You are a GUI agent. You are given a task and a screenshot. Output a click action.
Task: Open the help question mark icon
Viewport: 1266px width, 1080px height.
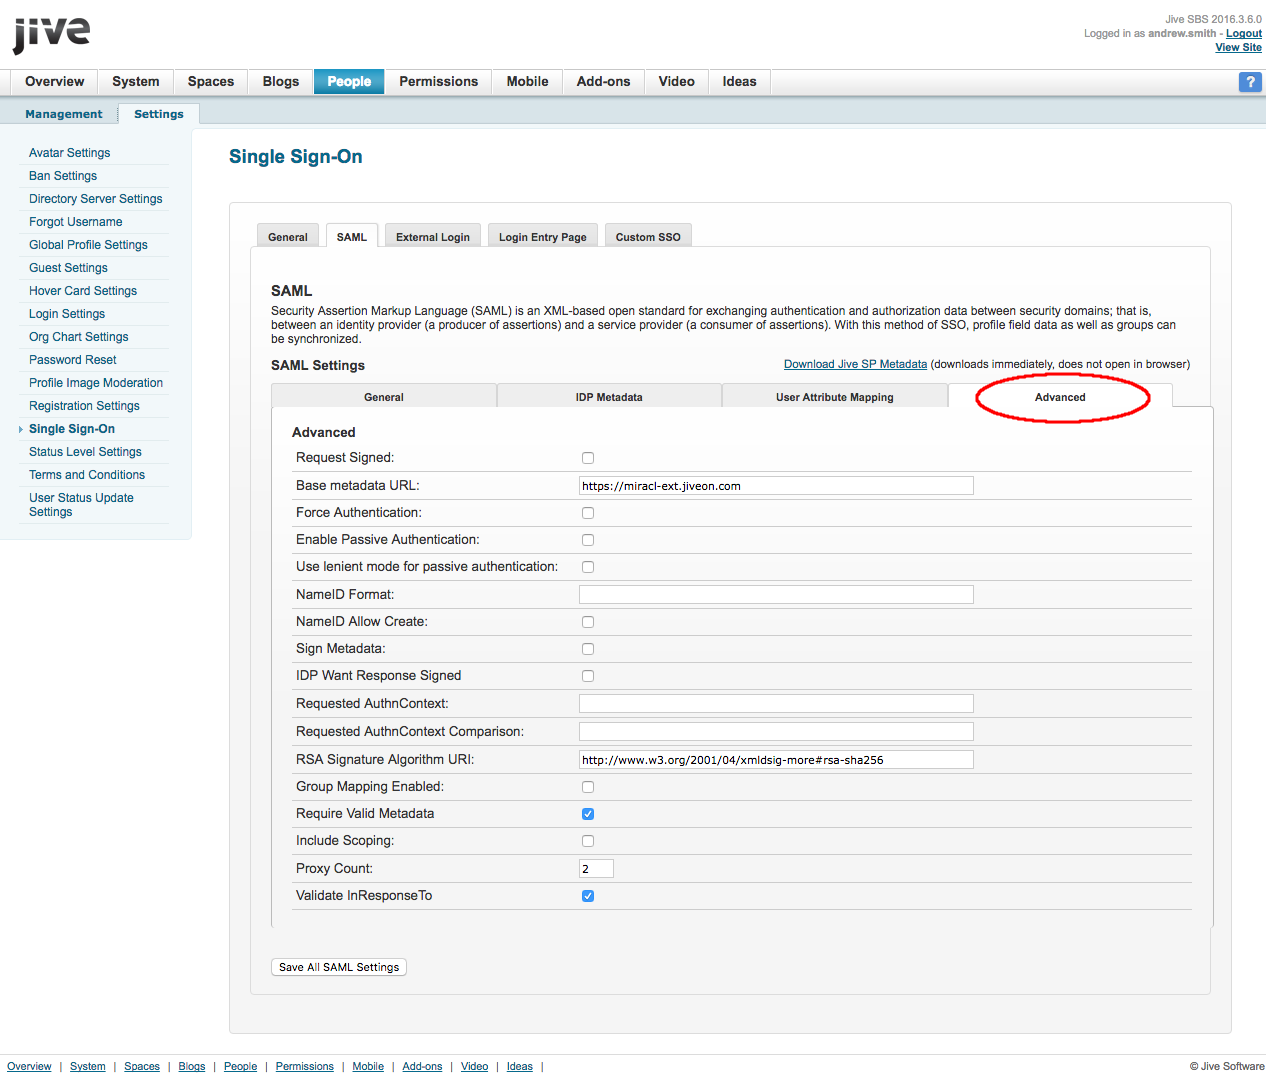[1250, 82]
